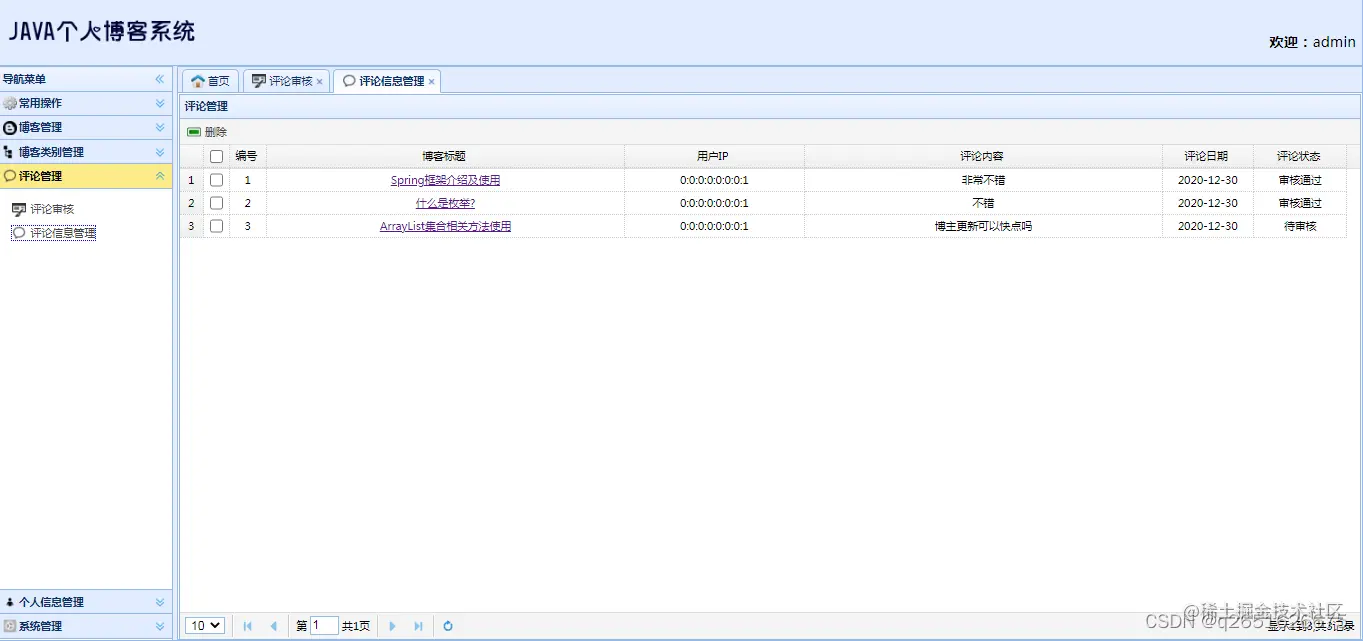Open the Spring框架介绍及使用 blog link
The height and width of the screenshot is (641, 1363).
click(445, 180)
